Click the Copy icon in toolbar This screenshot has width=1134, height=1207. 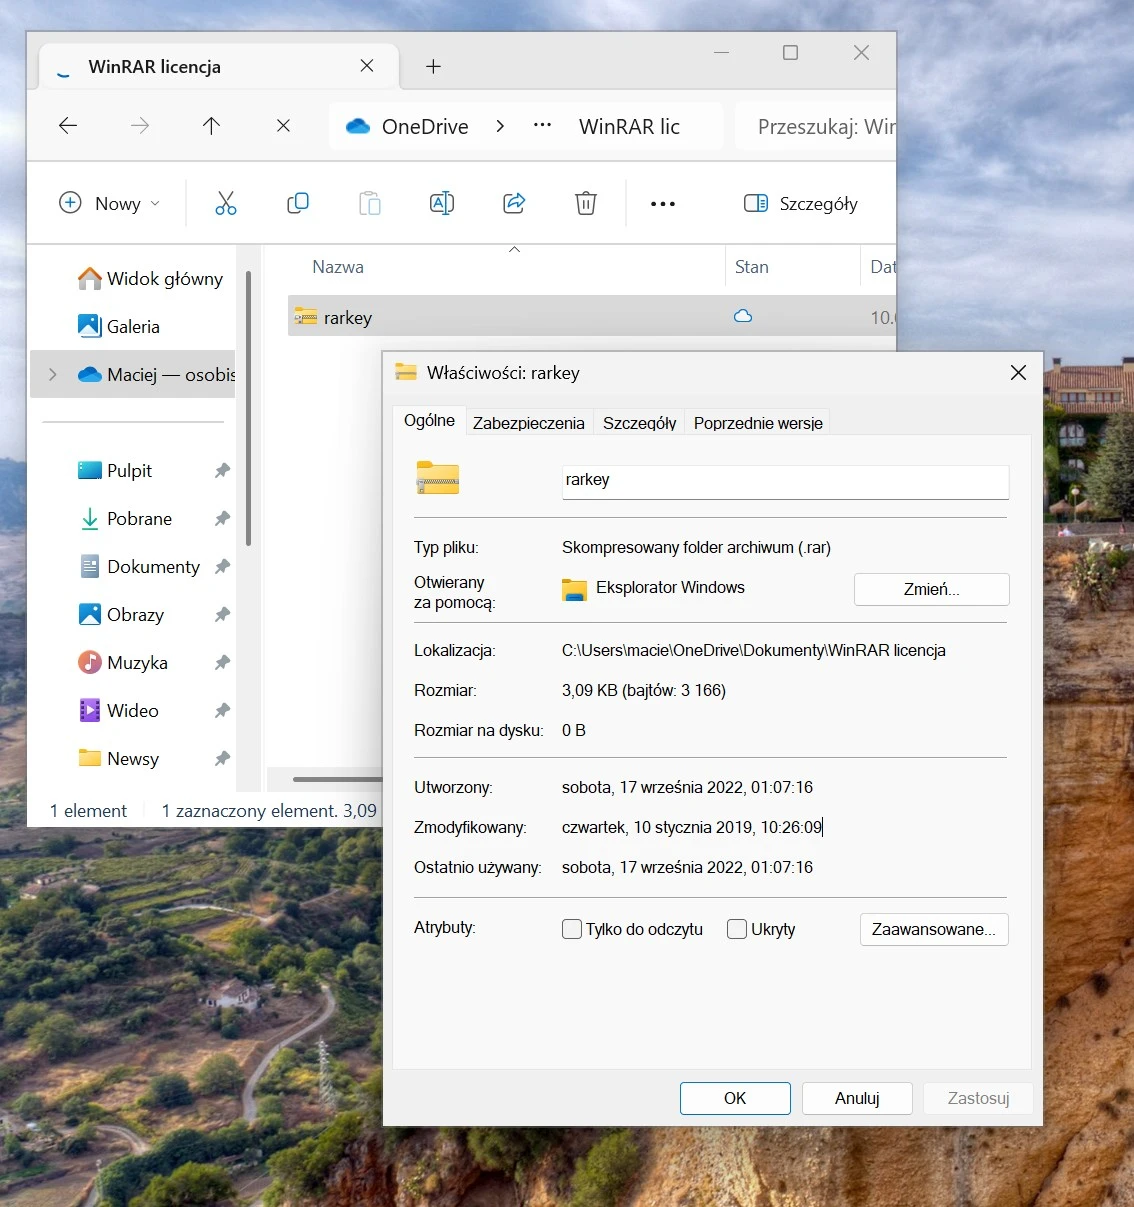[x=298, y=204]
